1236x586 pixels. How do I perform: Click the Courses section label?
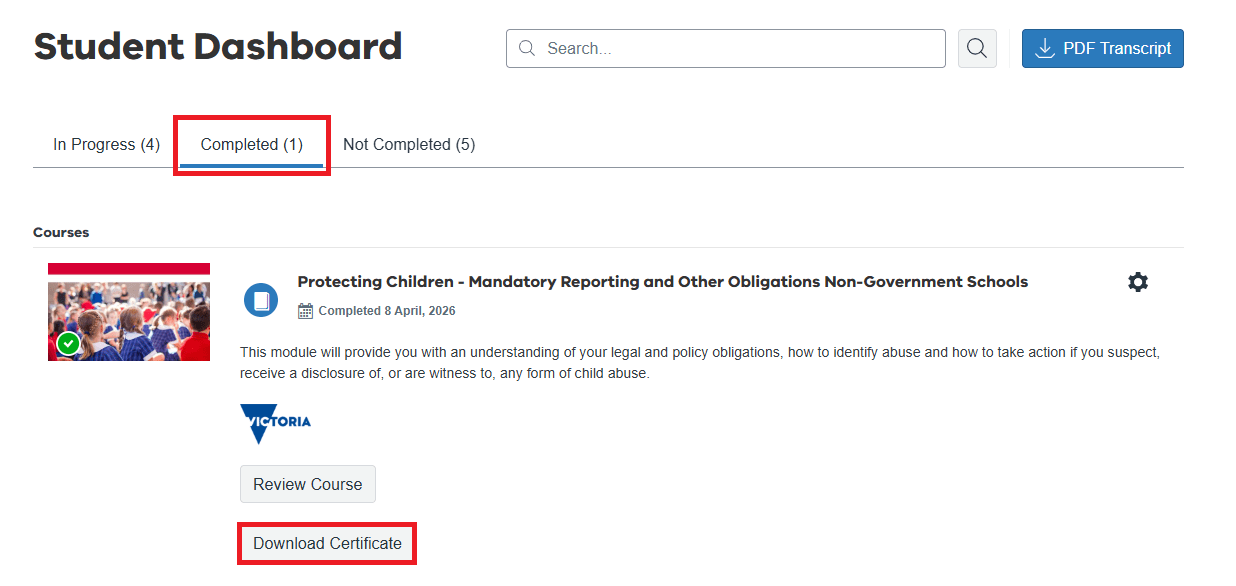pos(61,232)
